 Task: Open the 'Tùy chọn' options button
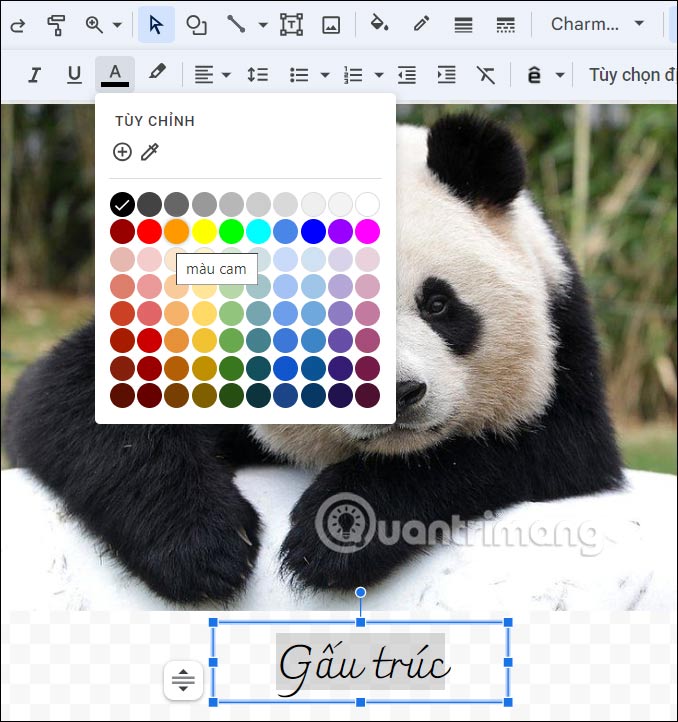click(632, 75)
